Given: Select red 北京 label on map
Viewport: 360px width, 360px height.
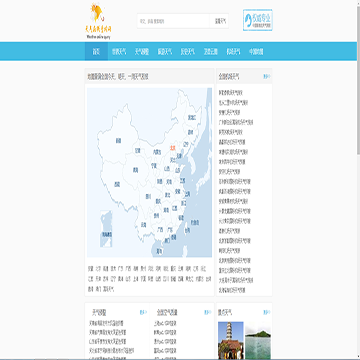Looking at the screenshot, I should (x=172, y=147).
